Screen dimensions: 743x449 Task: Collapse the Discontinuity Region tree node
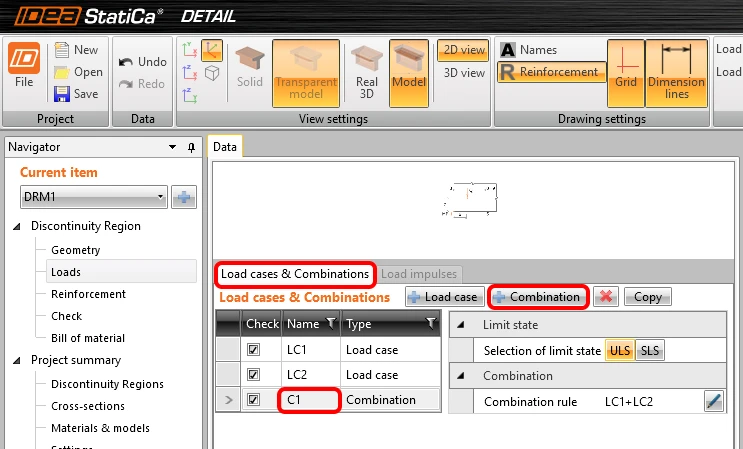pyautogui.click(x=17, y=226)
